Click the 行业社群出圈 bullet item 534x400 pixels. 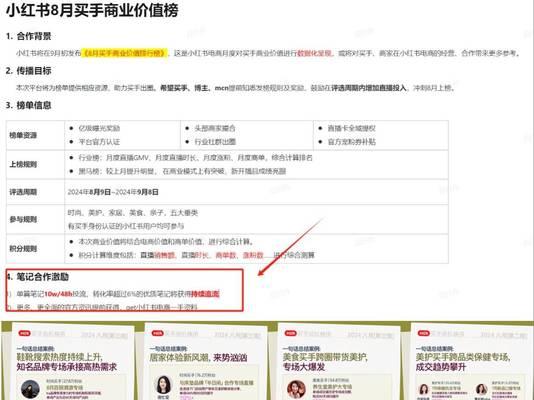pos(215,142)
